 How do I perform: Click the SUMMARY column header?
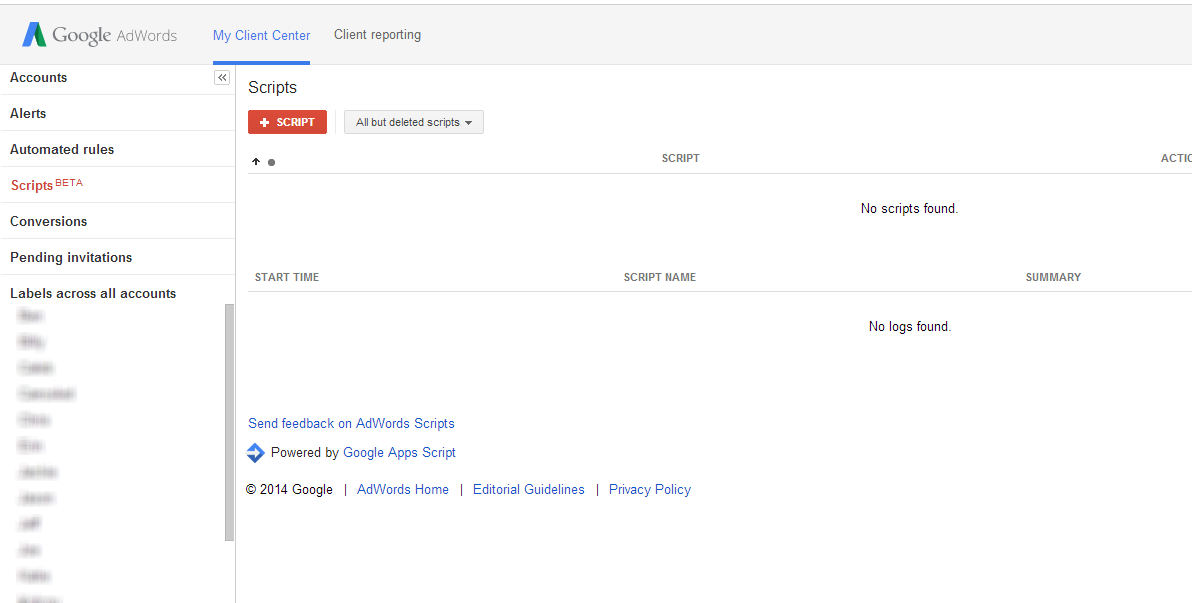pos(1053,278)
